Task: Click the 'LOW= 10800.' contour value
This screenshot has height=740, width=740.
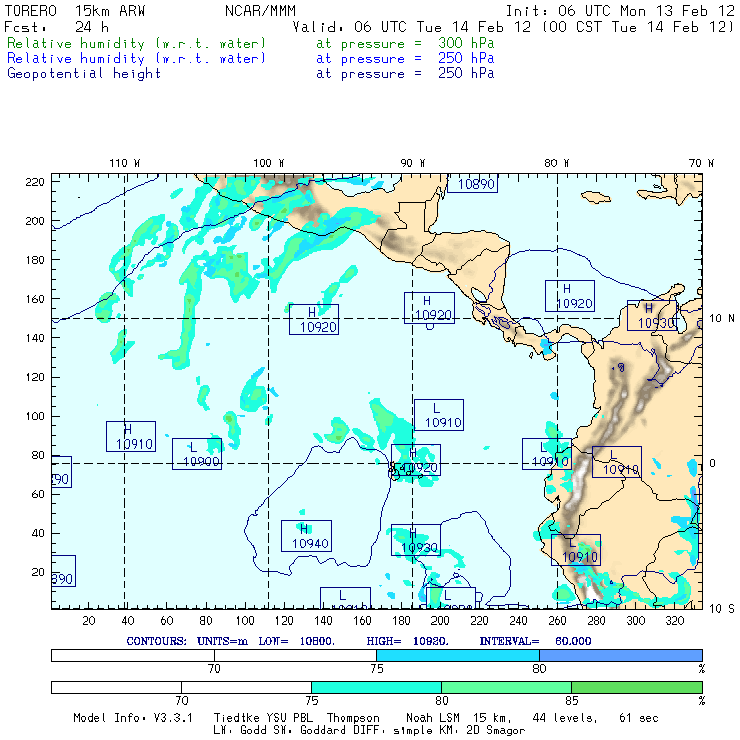Action: [x=296, y=641]
